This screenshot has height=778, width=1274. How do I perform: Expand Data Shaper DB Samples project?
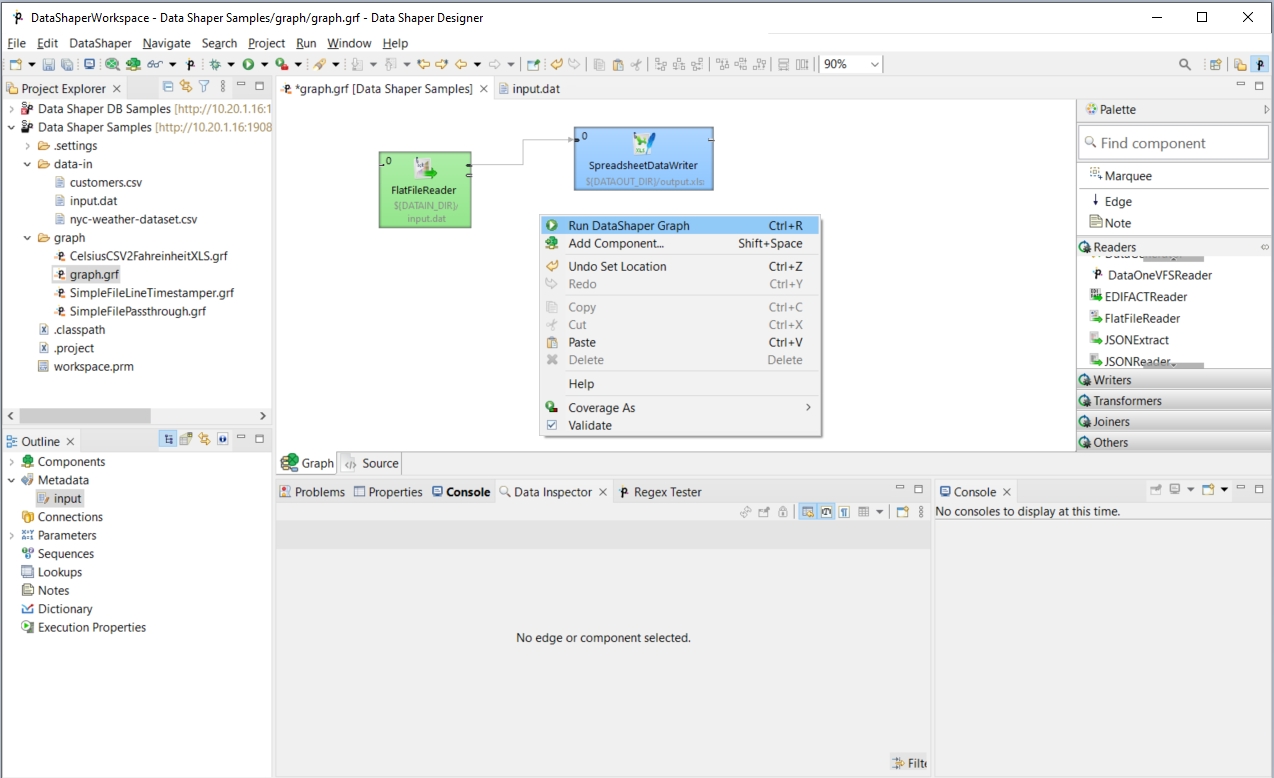(12, 109)
